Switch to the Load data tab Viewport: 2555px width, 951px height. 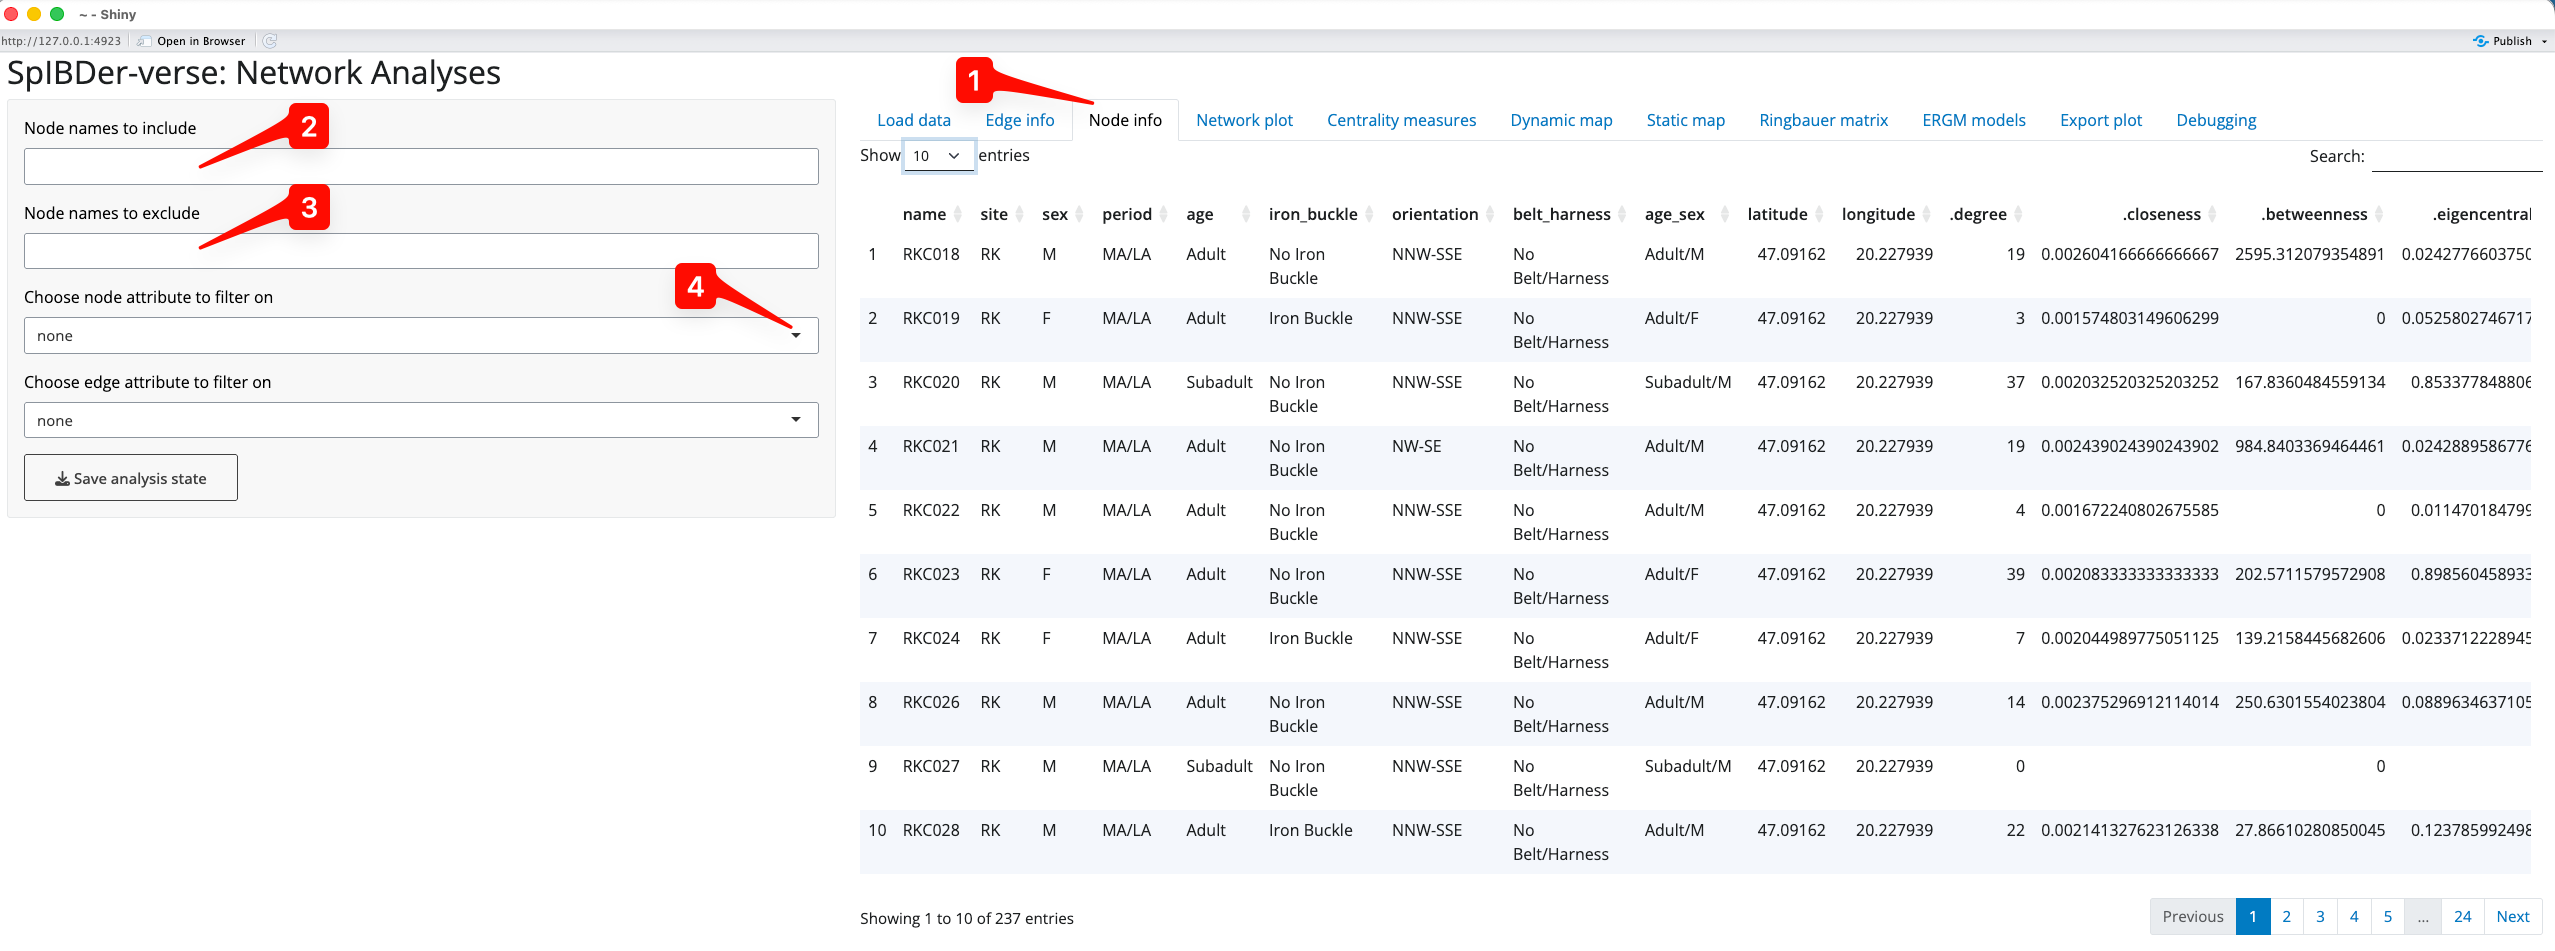(914, 120)
